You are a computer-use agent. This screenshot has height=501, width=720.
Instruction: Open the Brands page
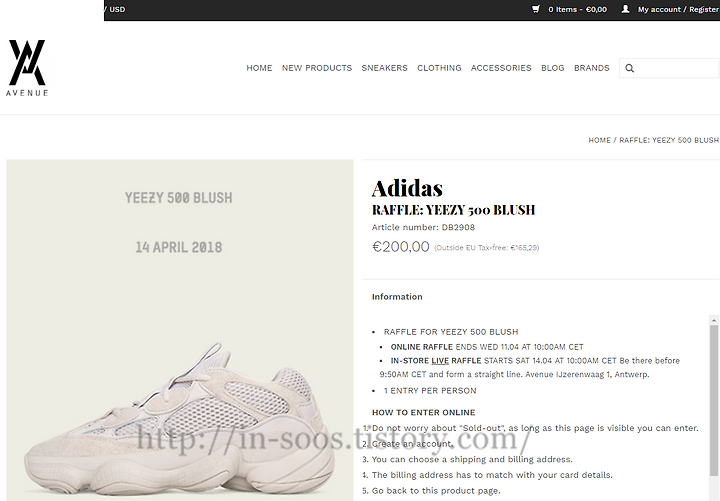coord(591,68)
